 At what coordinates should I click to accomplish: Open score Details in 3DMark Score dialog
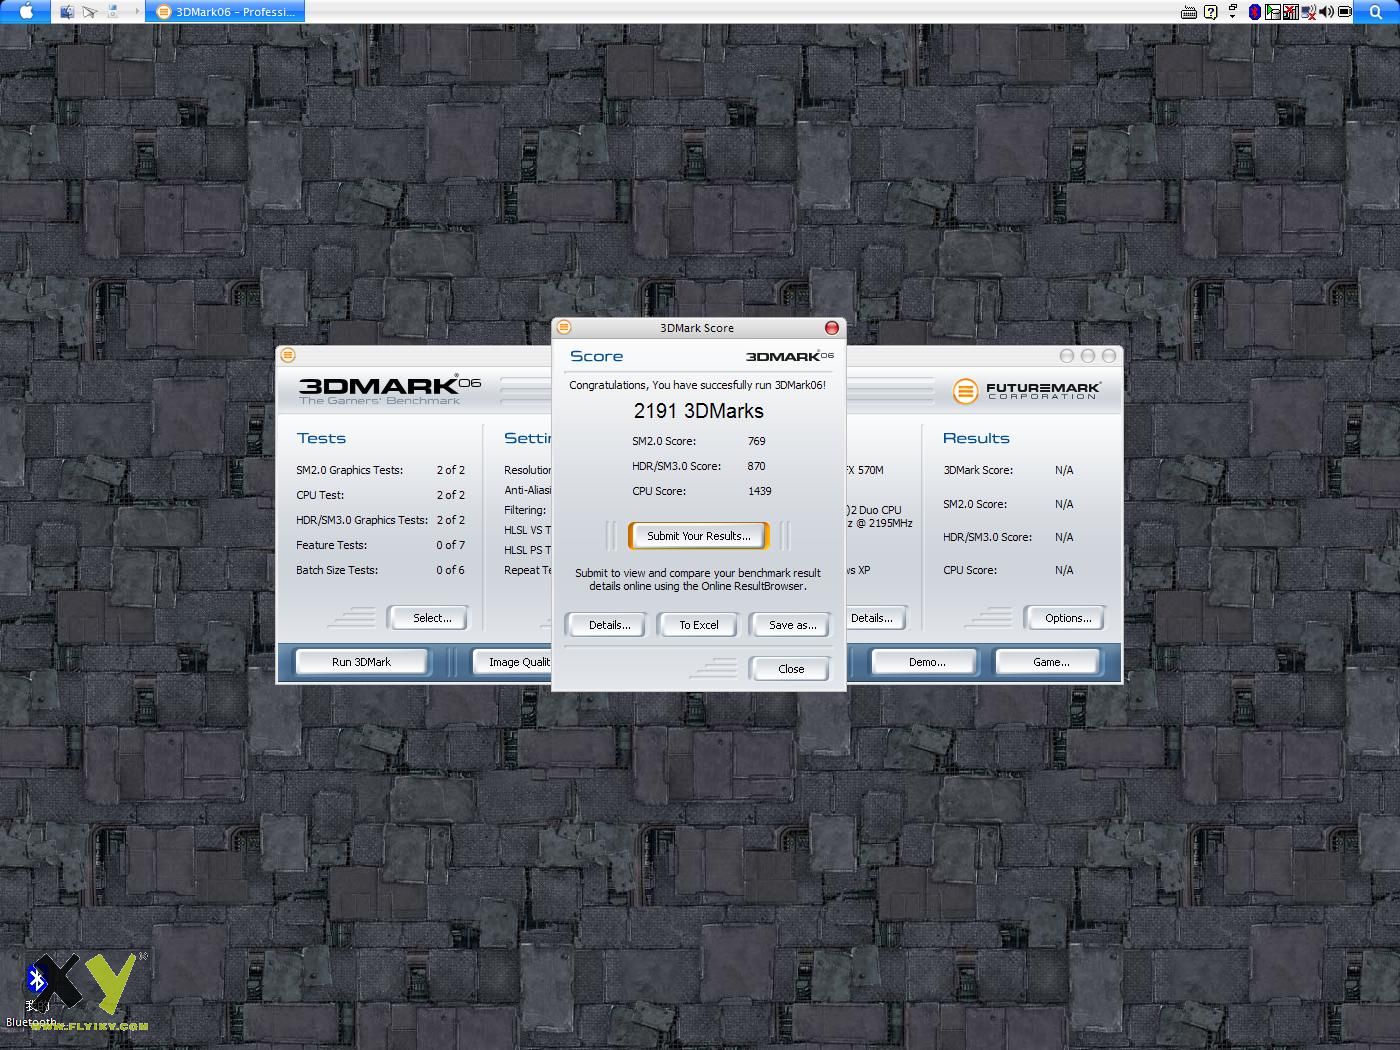coord(609,625)
